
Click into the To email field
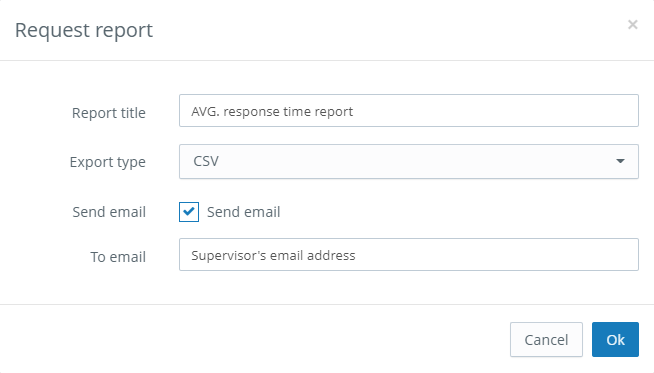409,255
